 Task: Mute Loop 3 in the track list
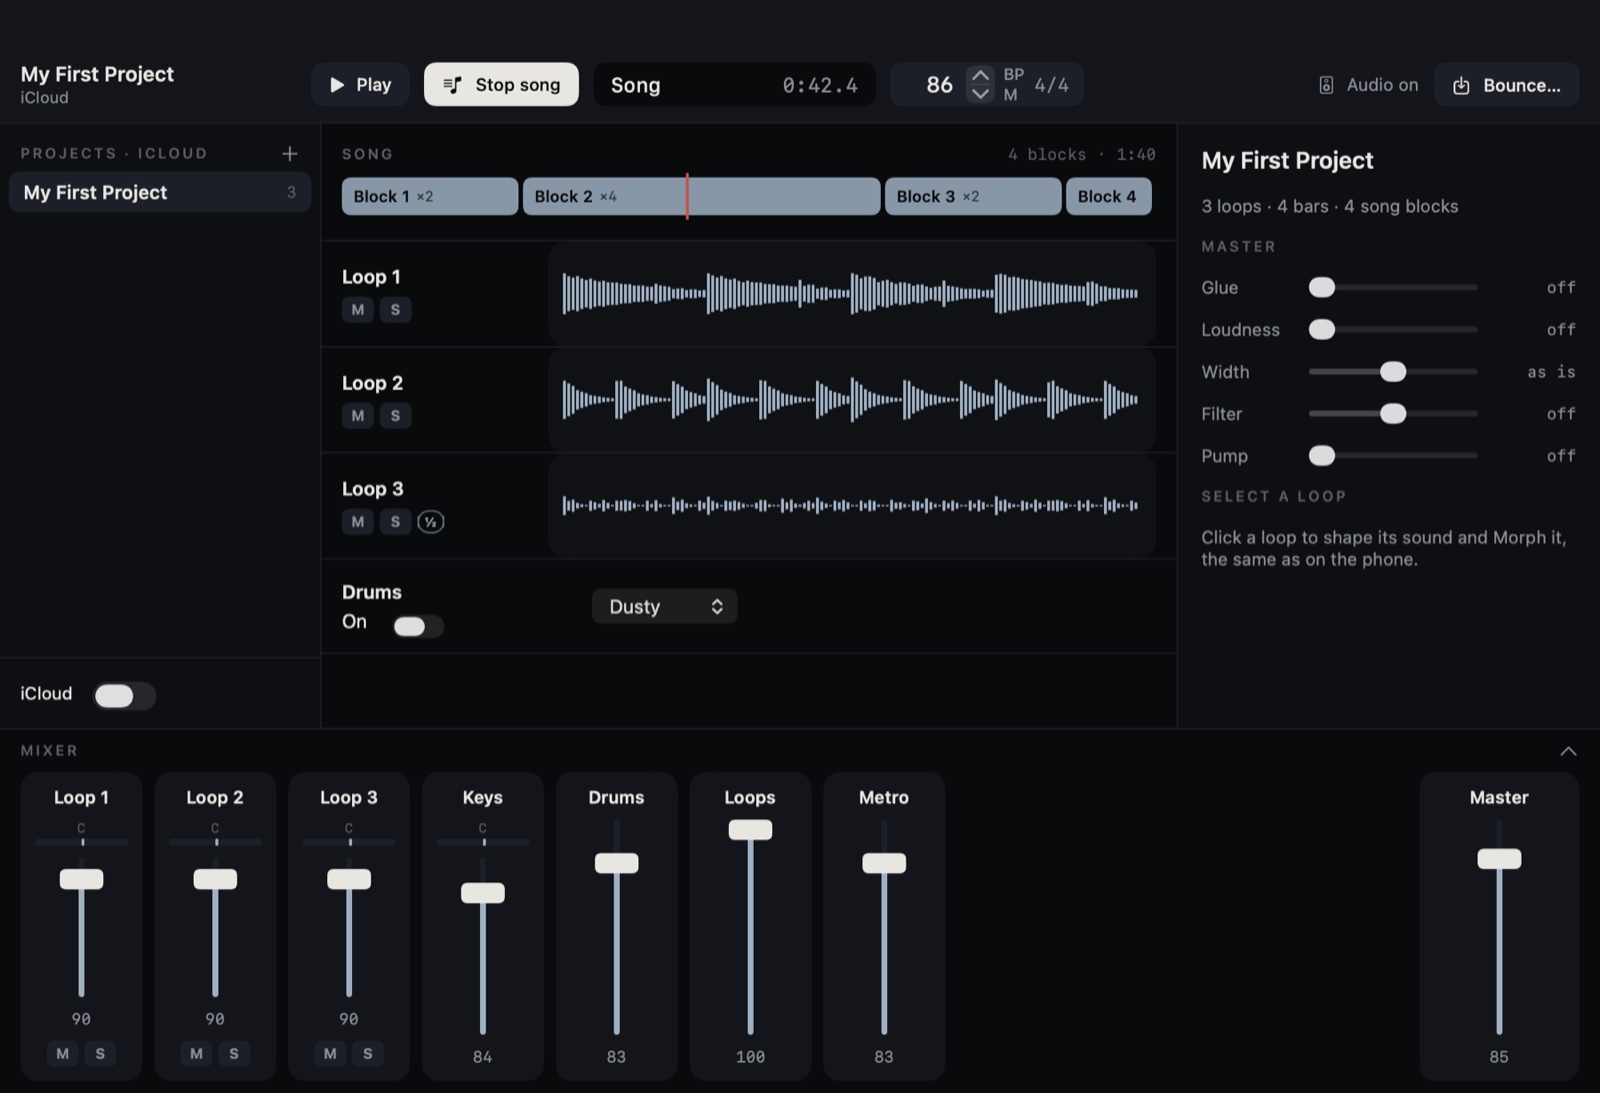[358, 521]
